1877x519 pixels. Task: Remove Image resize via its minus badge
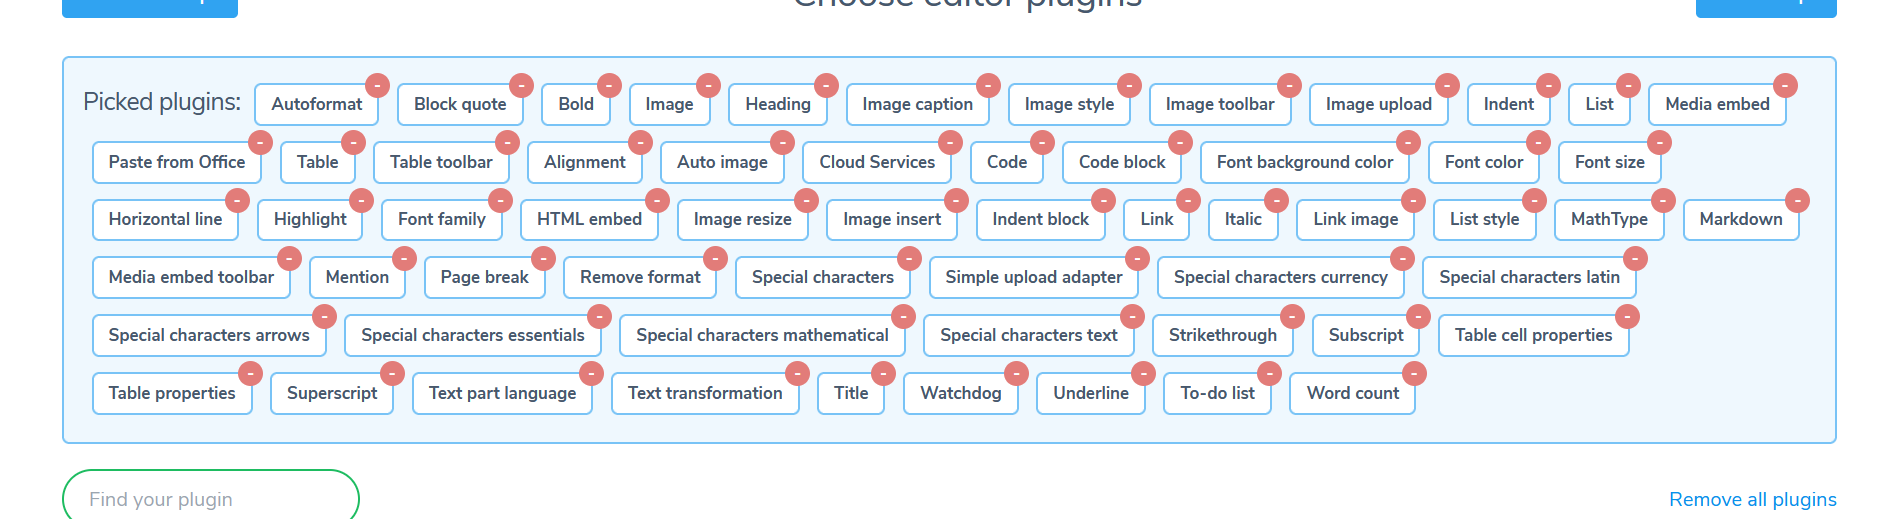806,200
